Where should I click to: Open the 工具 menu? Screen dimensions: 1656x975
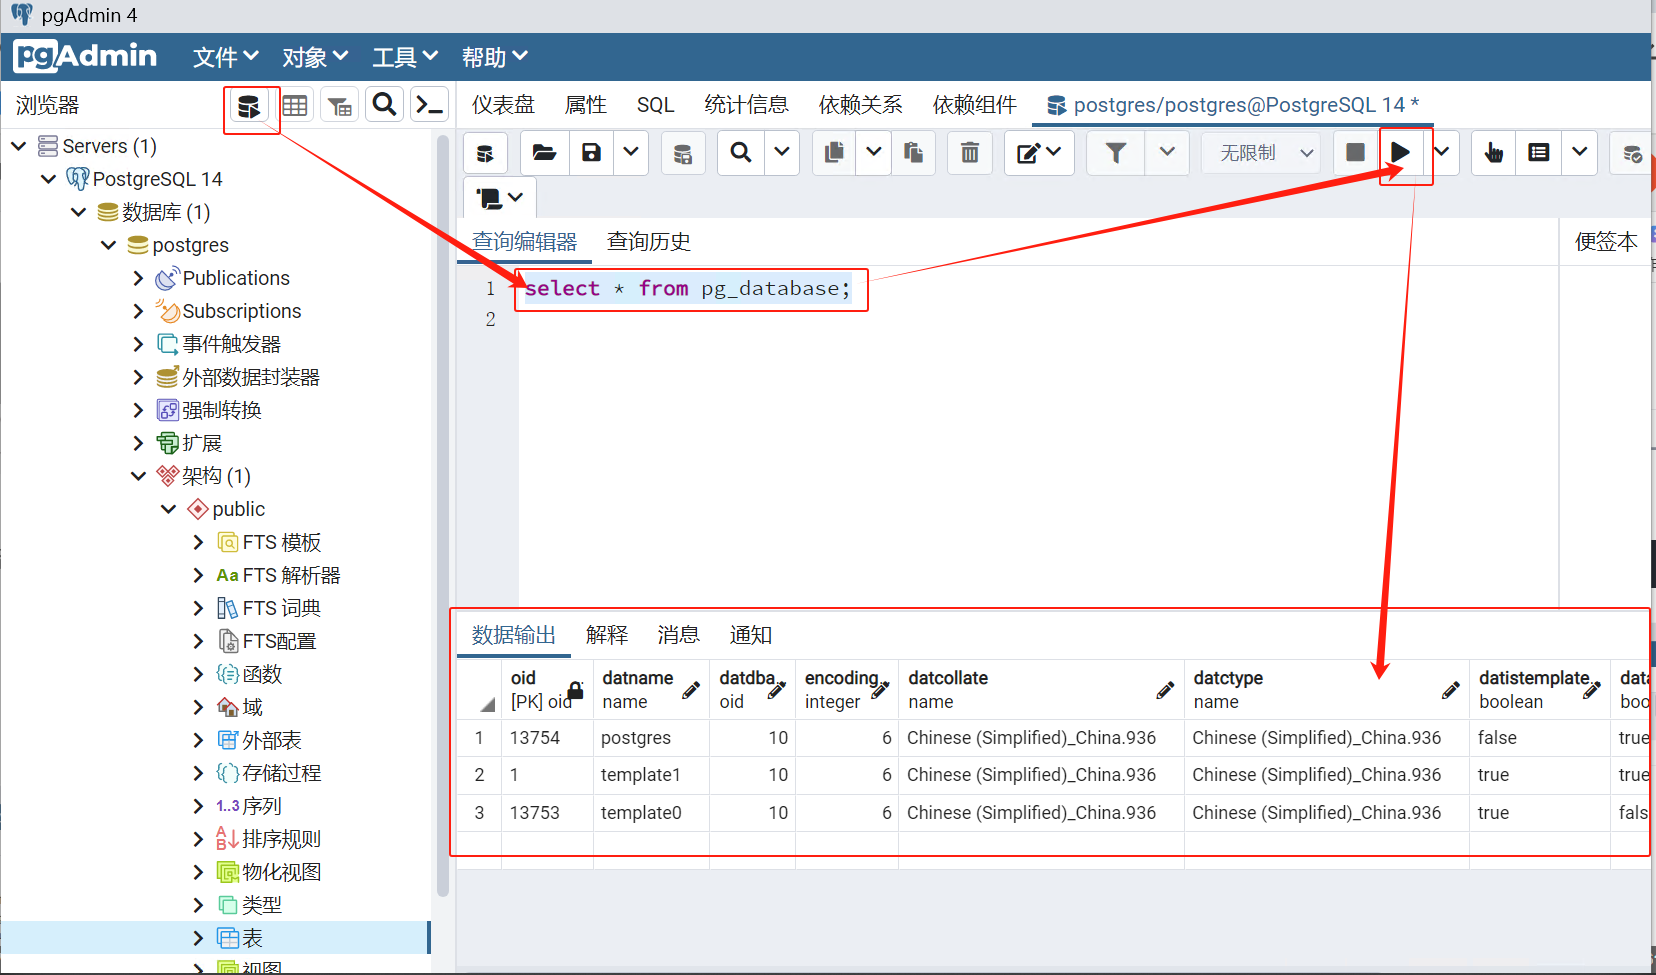(405, 57)
